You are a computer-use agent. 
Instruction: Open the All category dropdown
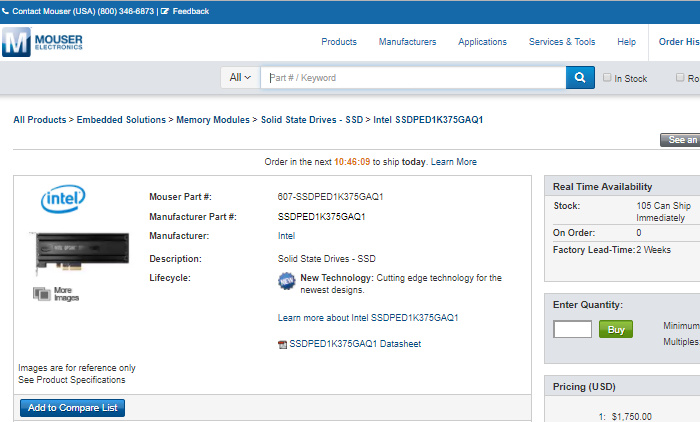click(240, 78)
